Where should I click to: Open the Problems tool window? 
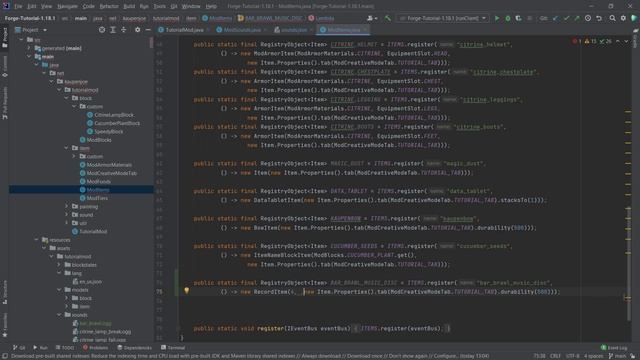click(96, 348)
